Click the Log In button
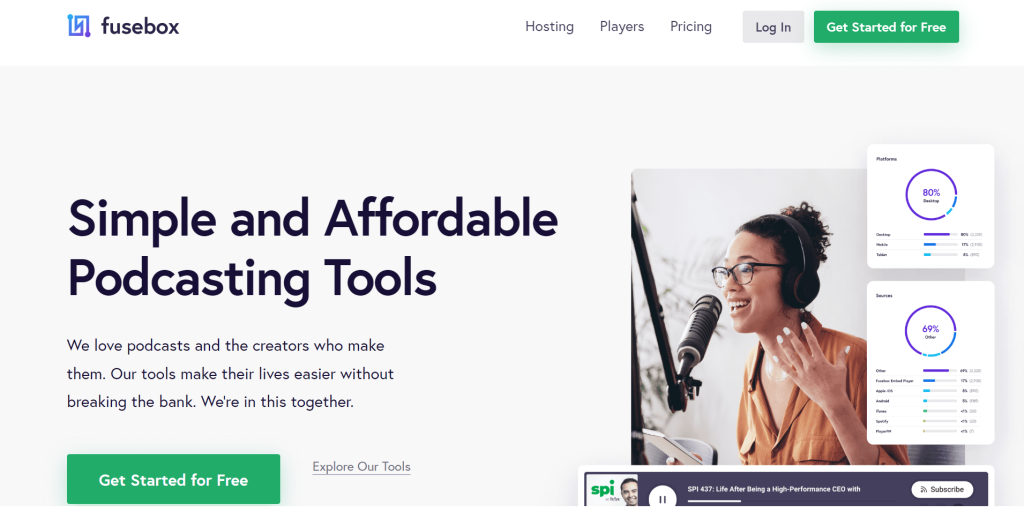Screen dimensions: 1024x527 (x=773, y=27)
